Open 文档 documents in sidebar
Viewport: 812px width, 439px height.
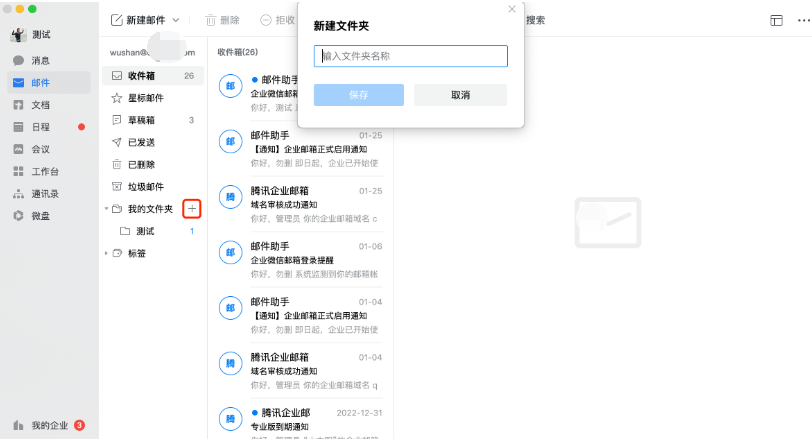pyautogui.click(x=19, y=105)
